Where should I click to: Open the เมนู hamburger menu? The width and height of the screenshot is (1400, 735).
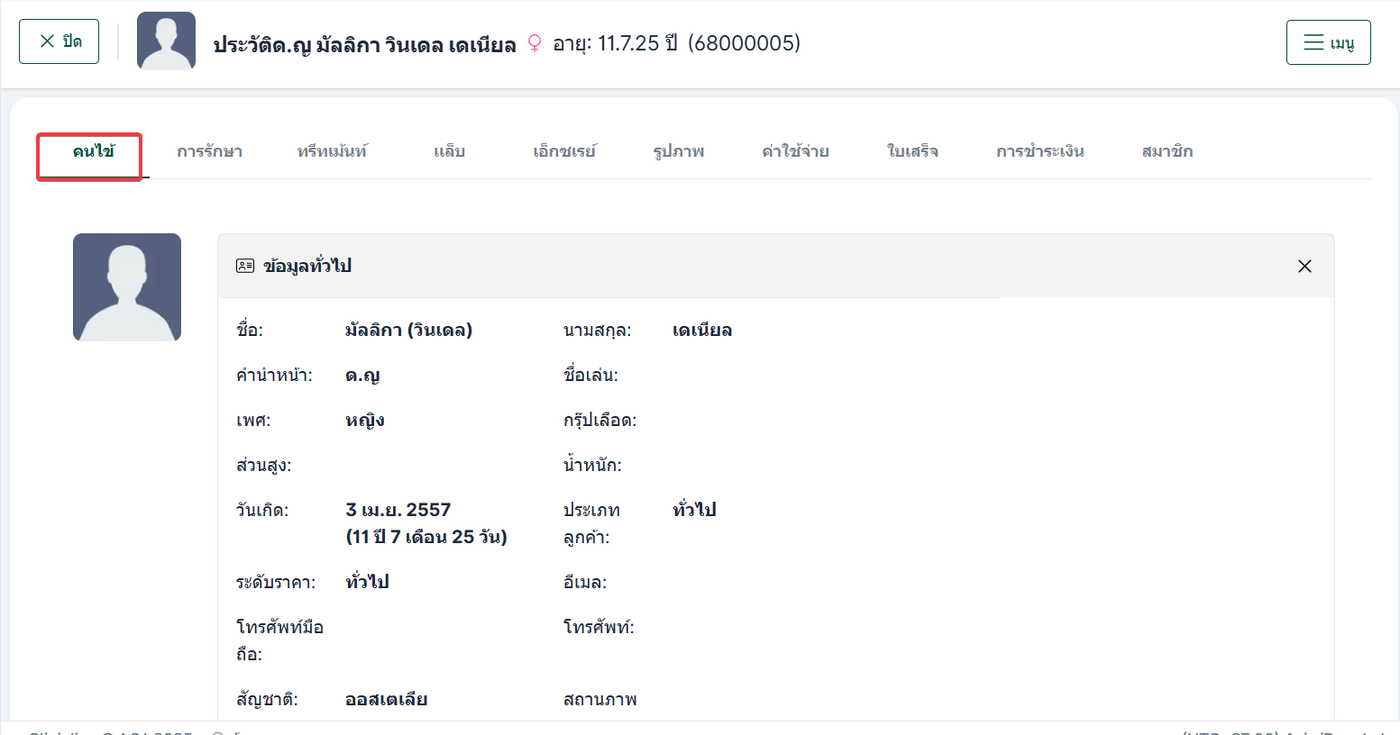(x=1328, y=43)
